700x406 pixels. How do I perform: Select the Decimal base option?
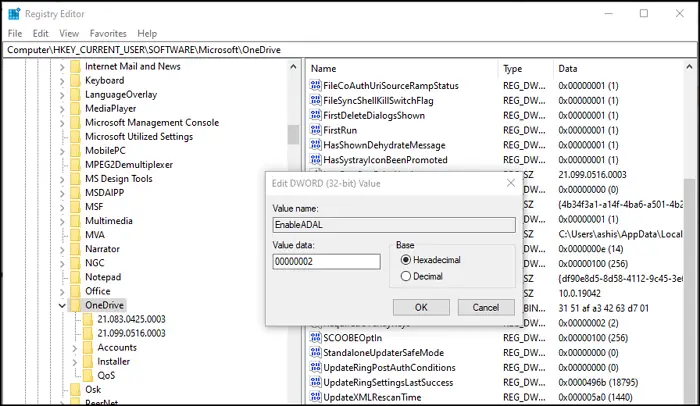(406, 276)
